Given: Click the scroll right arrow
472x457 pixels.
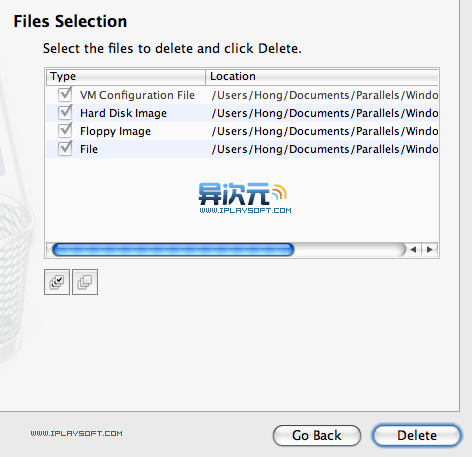Looking at the screenshot, I should click(x=430, y=250).
